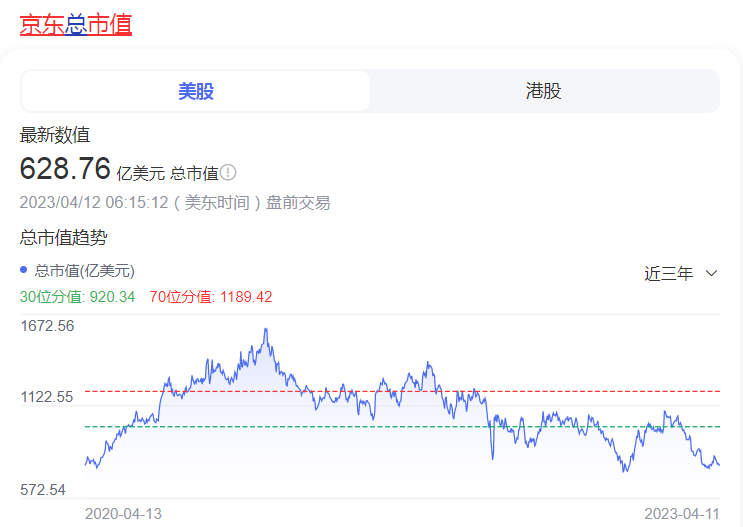Screen dimensions: 743x527
Task: Toggle the 总市值(亿美元) legend series
Action: (x=84, y=270)
